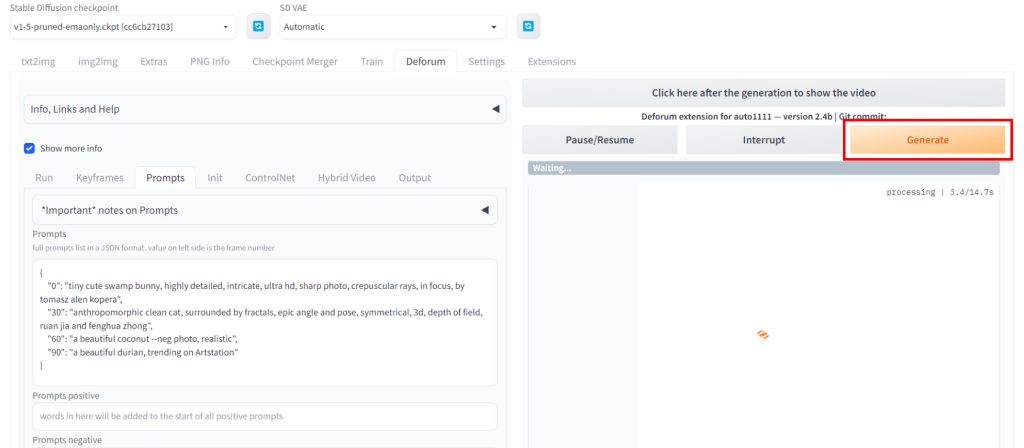Open the Keyframes sub-tab

pos(100,178)
